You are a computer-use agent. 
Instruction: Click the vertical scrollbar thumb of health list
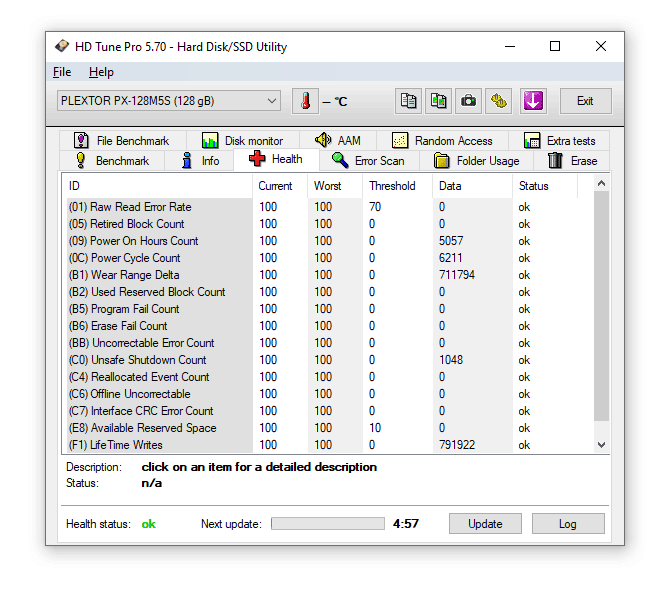tap(601, 306)
